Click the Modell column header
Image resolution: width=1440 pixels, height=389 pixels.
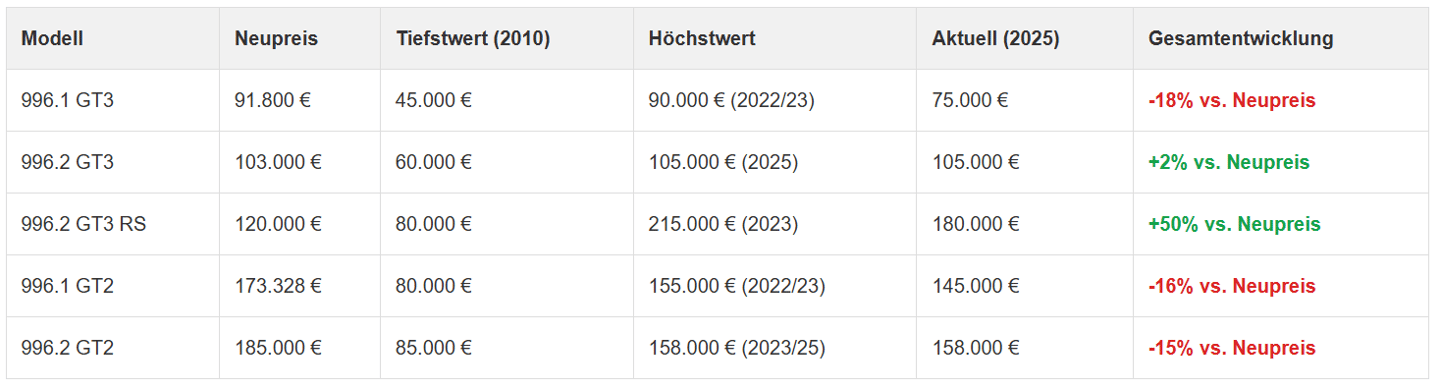pos(52,39)
